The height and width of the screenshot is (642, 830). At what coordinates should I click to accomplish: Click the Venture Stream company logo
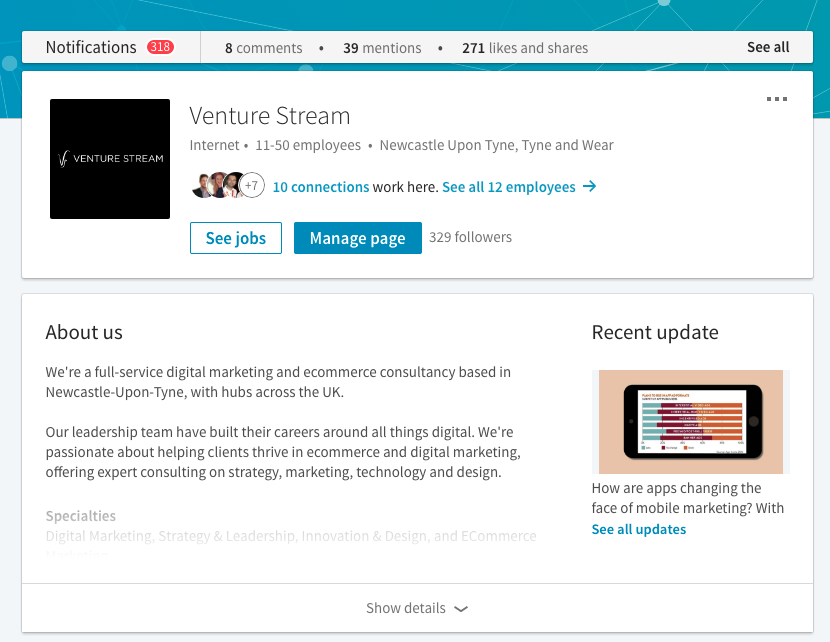click(x=110, y=159)
